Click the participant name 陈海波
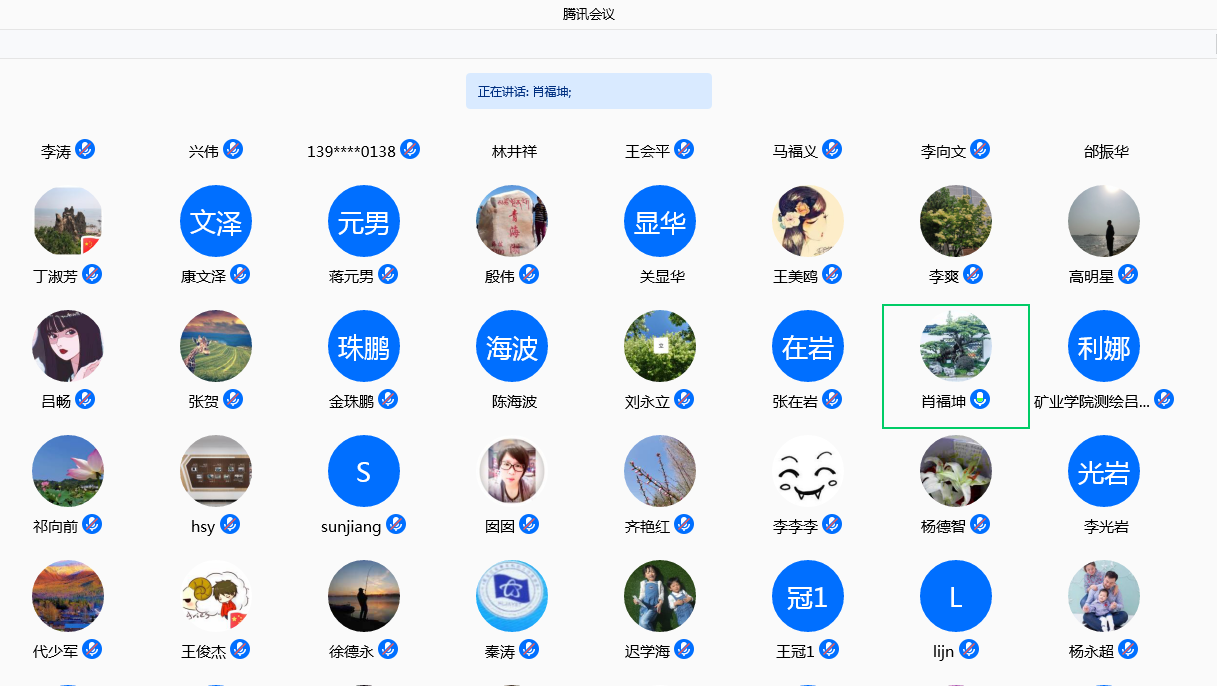The image size is (1217, 686). (514, 402)
